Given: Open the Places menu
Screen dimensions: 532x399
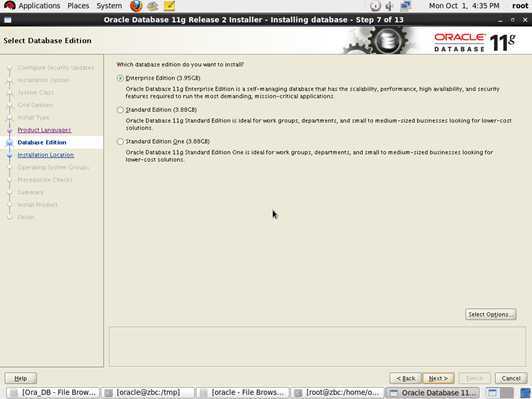Looking at the screenshot, I should pyautogui.click(x=78, y=6).
